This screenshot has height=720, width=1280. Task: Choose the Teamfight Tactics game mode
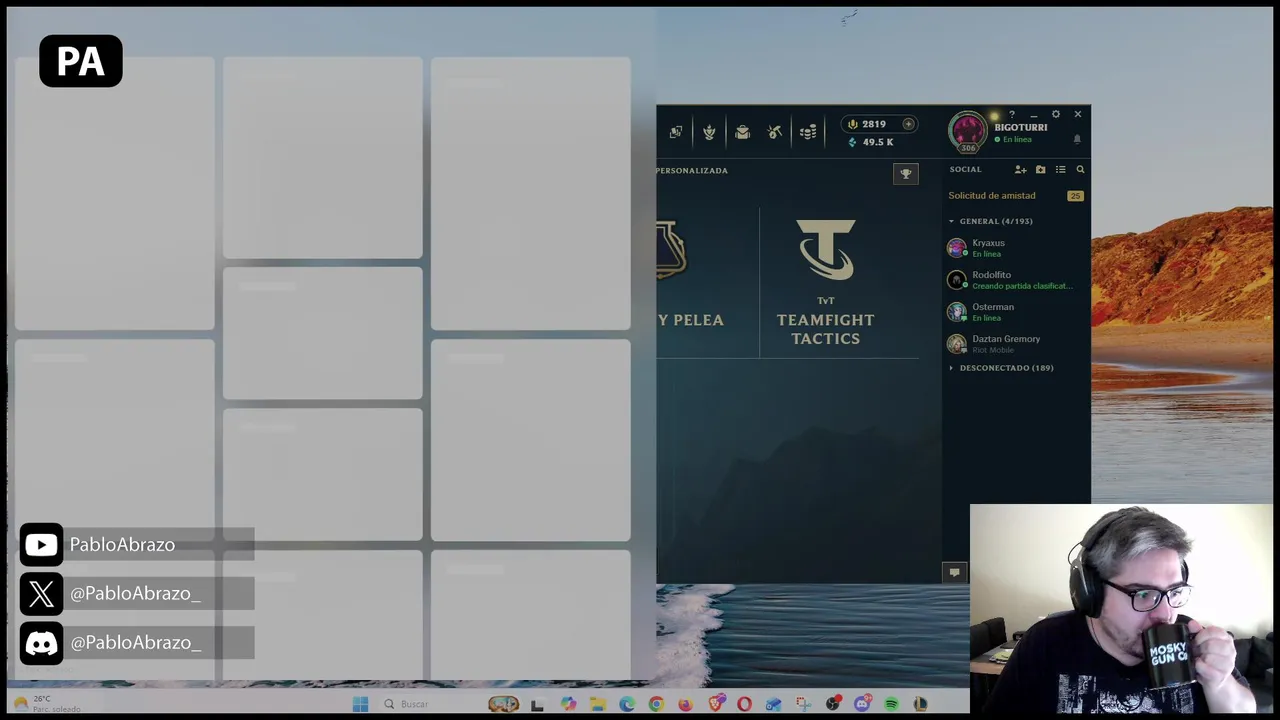click(826, 283)
